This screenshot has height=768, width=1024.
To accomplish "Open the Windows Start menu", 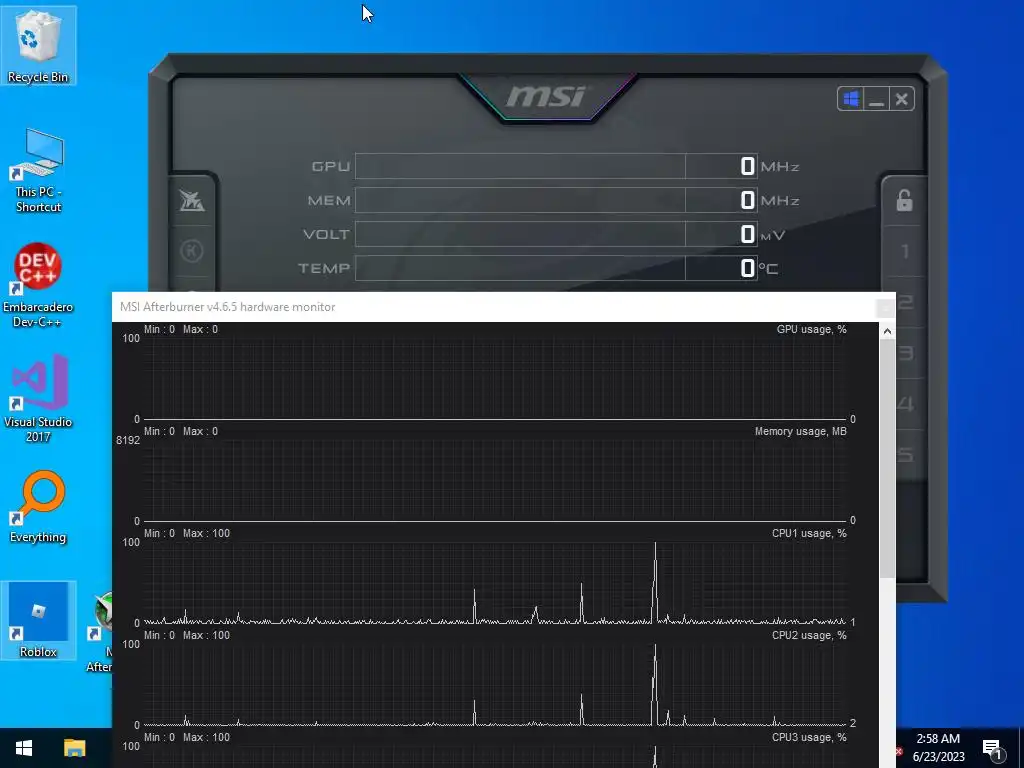I will (x=24, y=748).
